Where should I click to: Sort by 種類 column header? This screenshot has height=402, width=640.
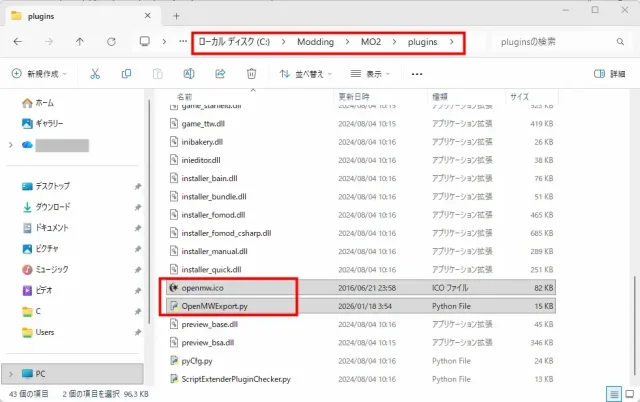[x=440, y=97]
